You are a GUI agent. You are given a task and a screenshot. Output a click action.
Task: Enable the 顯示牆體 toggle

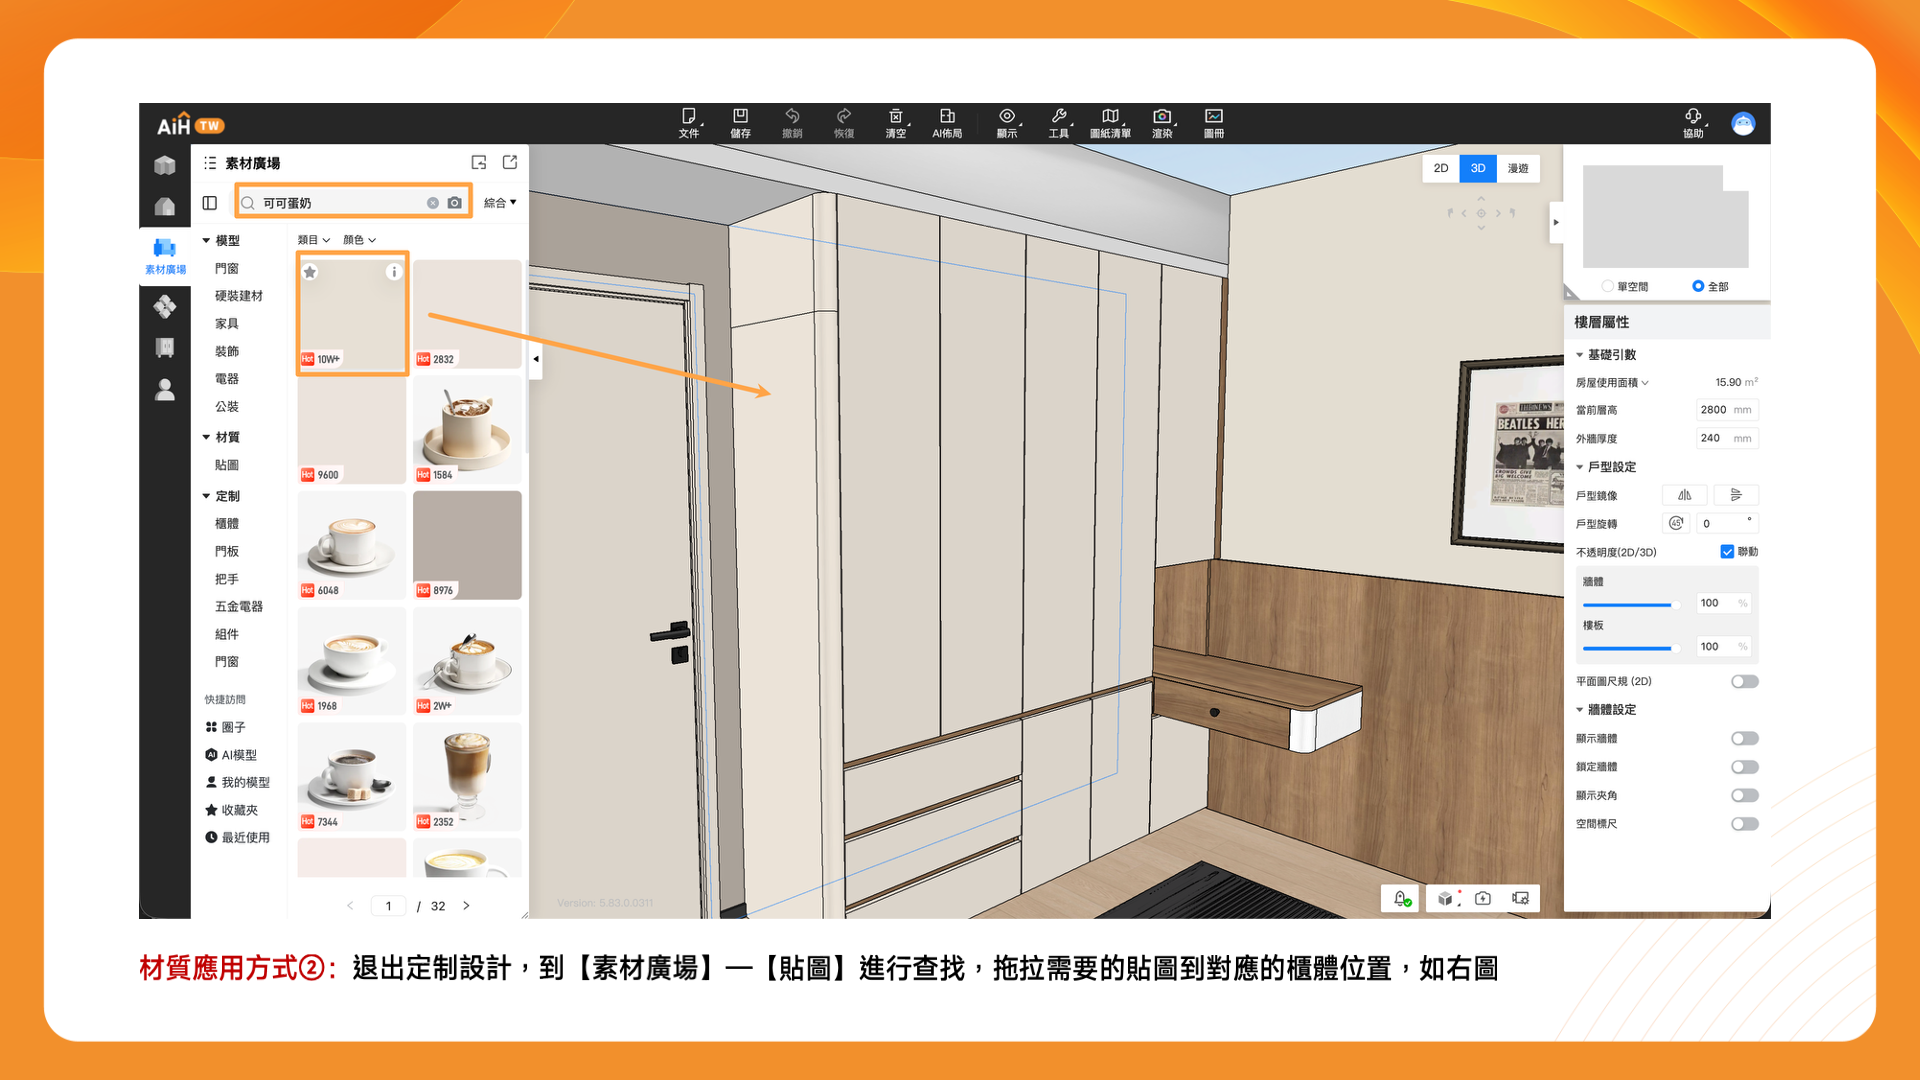tap(1744, 739)
